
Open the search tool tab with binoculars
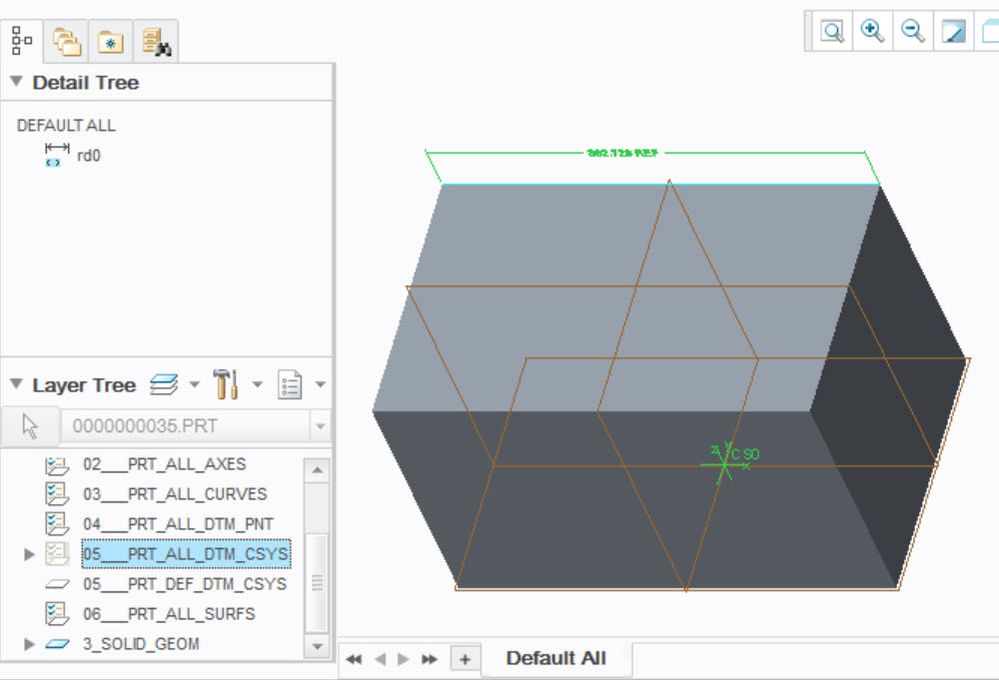pyautogui.click(x=156, y=41)
